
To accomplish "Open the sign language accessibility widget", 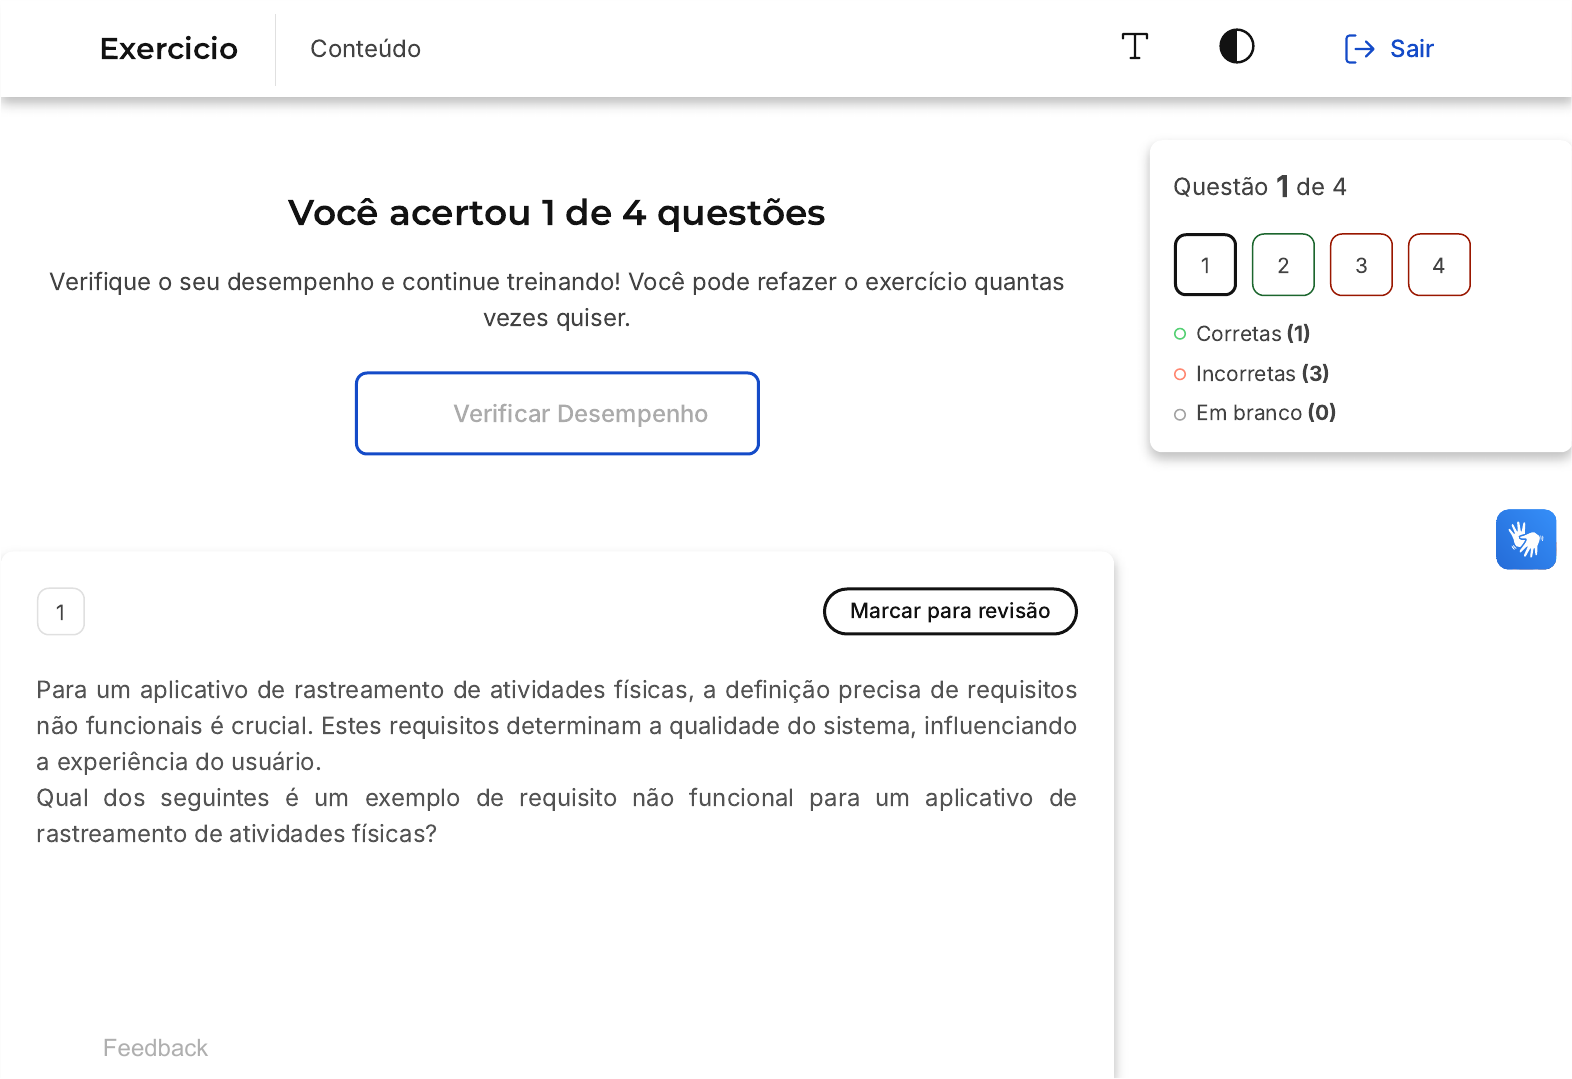I will [x=1525, y=540].
